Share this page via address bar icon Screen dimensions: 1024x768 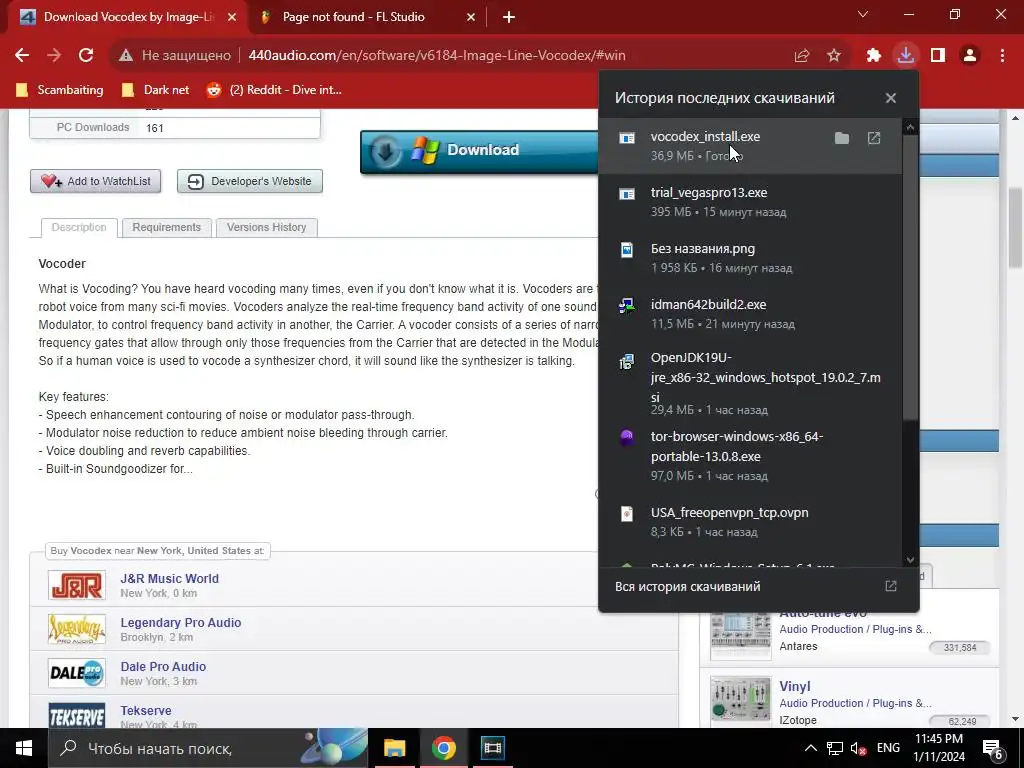(802, 56)
